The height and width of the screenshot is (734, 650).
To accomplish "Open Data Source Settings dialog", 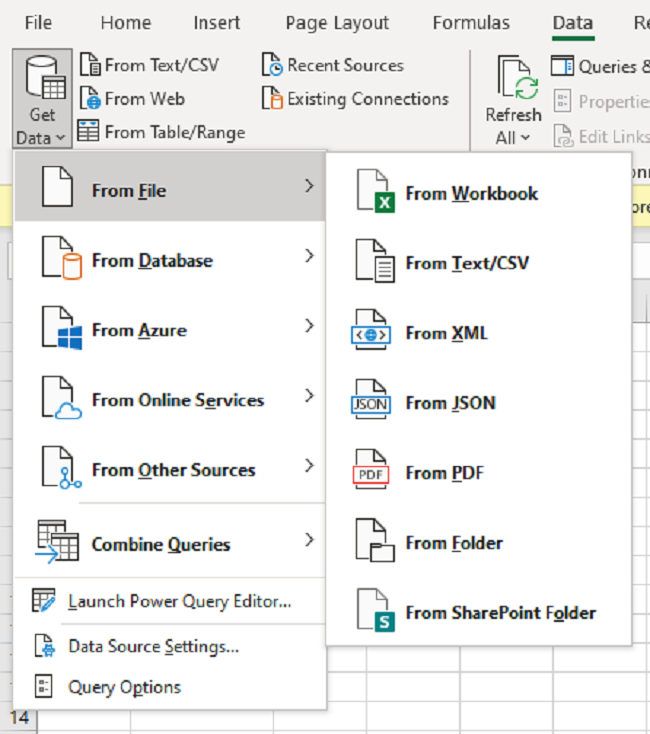I will [x=153, y=646].
